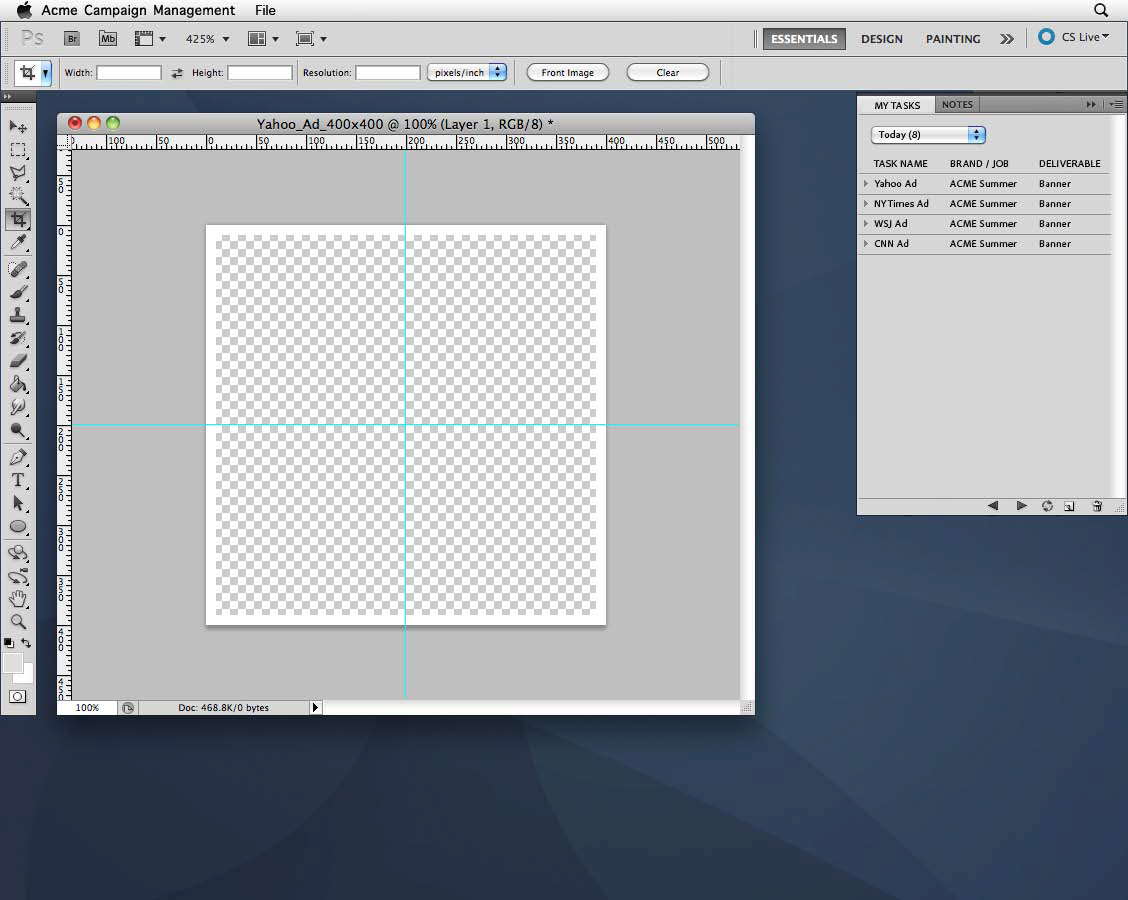This screenshot has width=1128, height=900.
Task: Select the Quick Selection tool
Action: [18, 195]
